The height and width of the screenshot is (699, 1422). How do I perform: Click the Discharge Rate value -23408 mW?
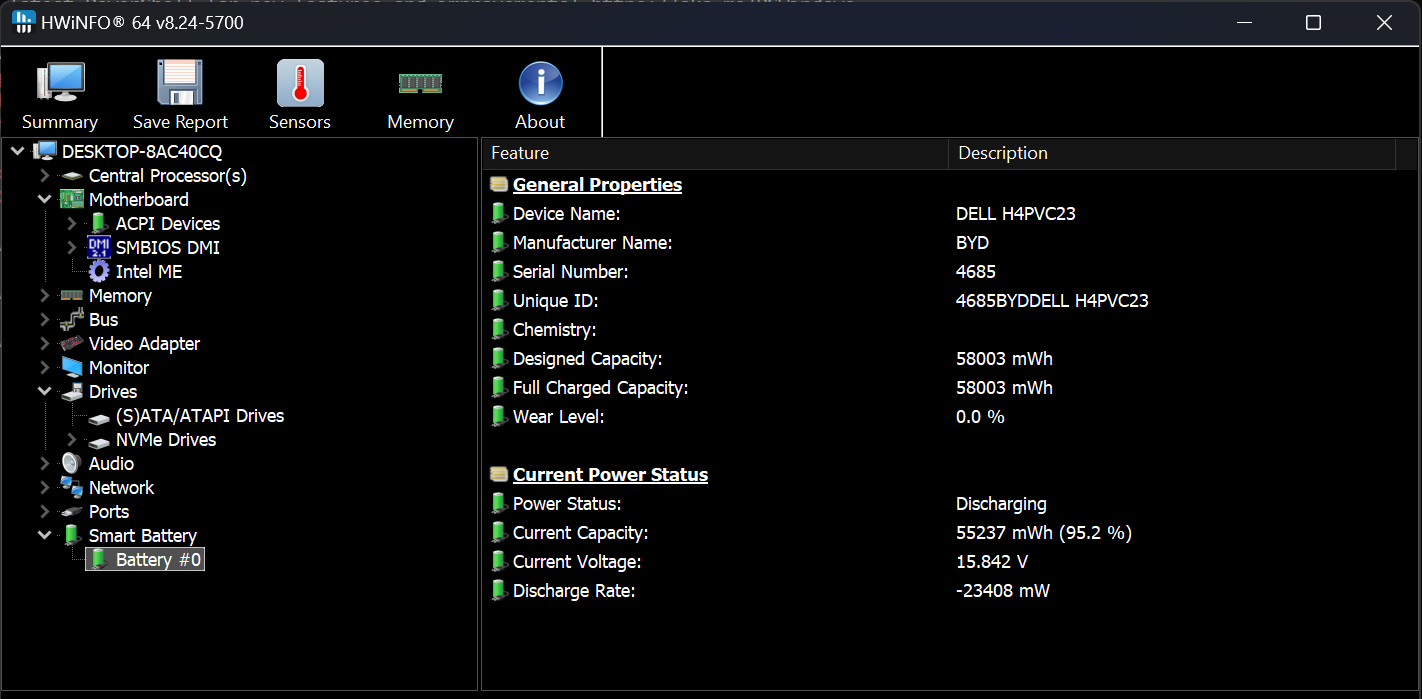(x=1003, y=591)
